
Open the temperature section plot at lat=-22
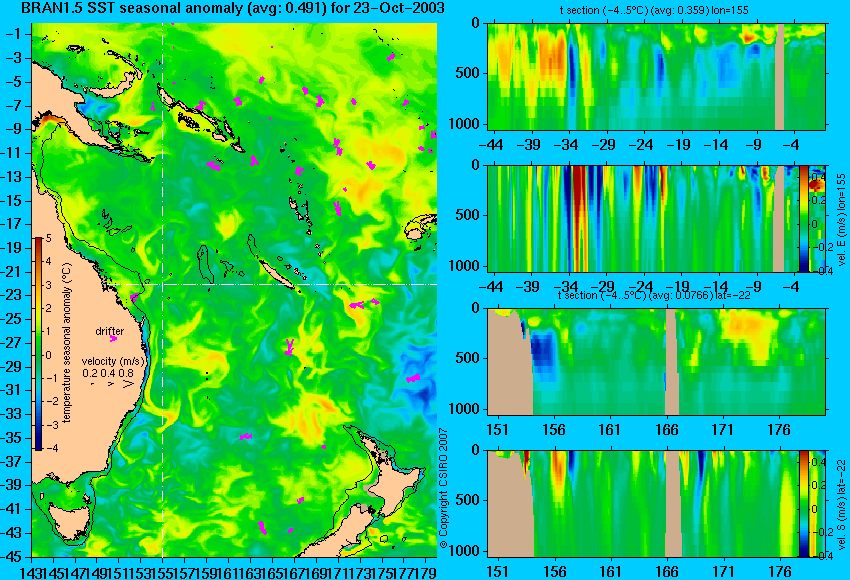pyautogui.click(x=657, y=362)
